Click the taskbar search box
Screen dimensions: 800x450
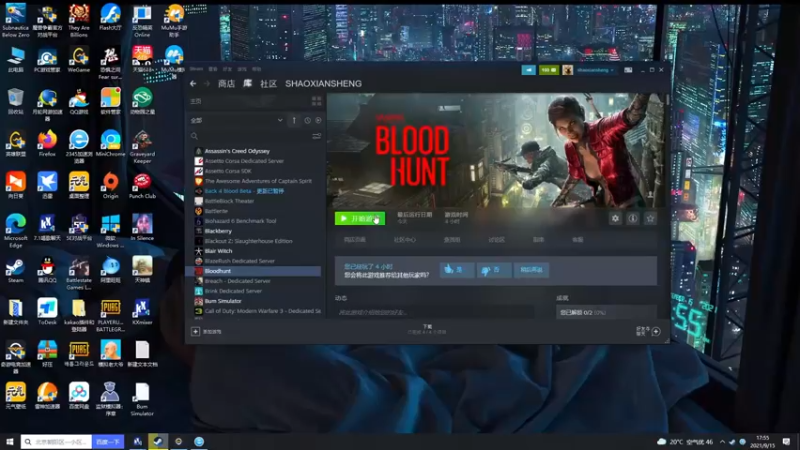[x=57, y=441]
